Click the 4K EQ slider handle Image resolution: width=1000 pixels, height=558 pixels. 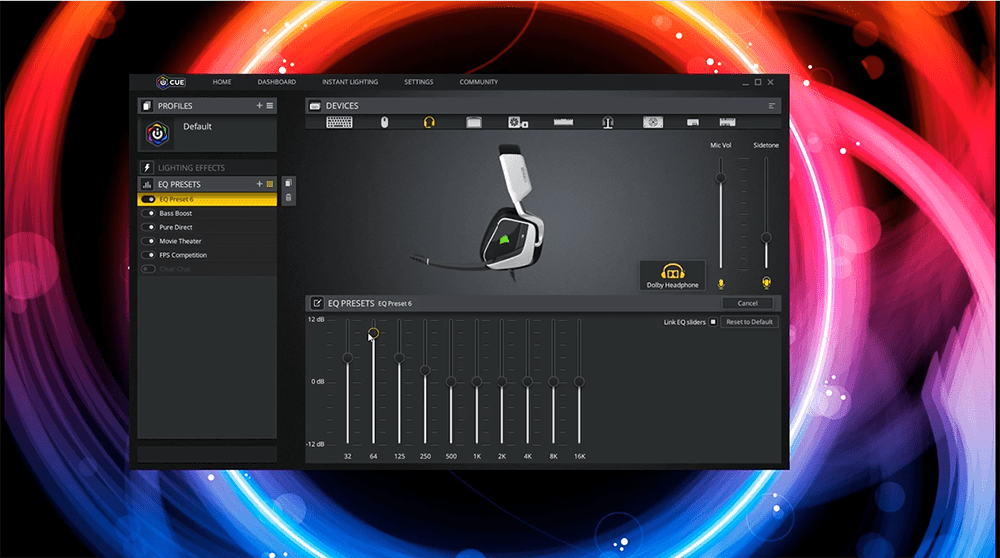point(527,381)
